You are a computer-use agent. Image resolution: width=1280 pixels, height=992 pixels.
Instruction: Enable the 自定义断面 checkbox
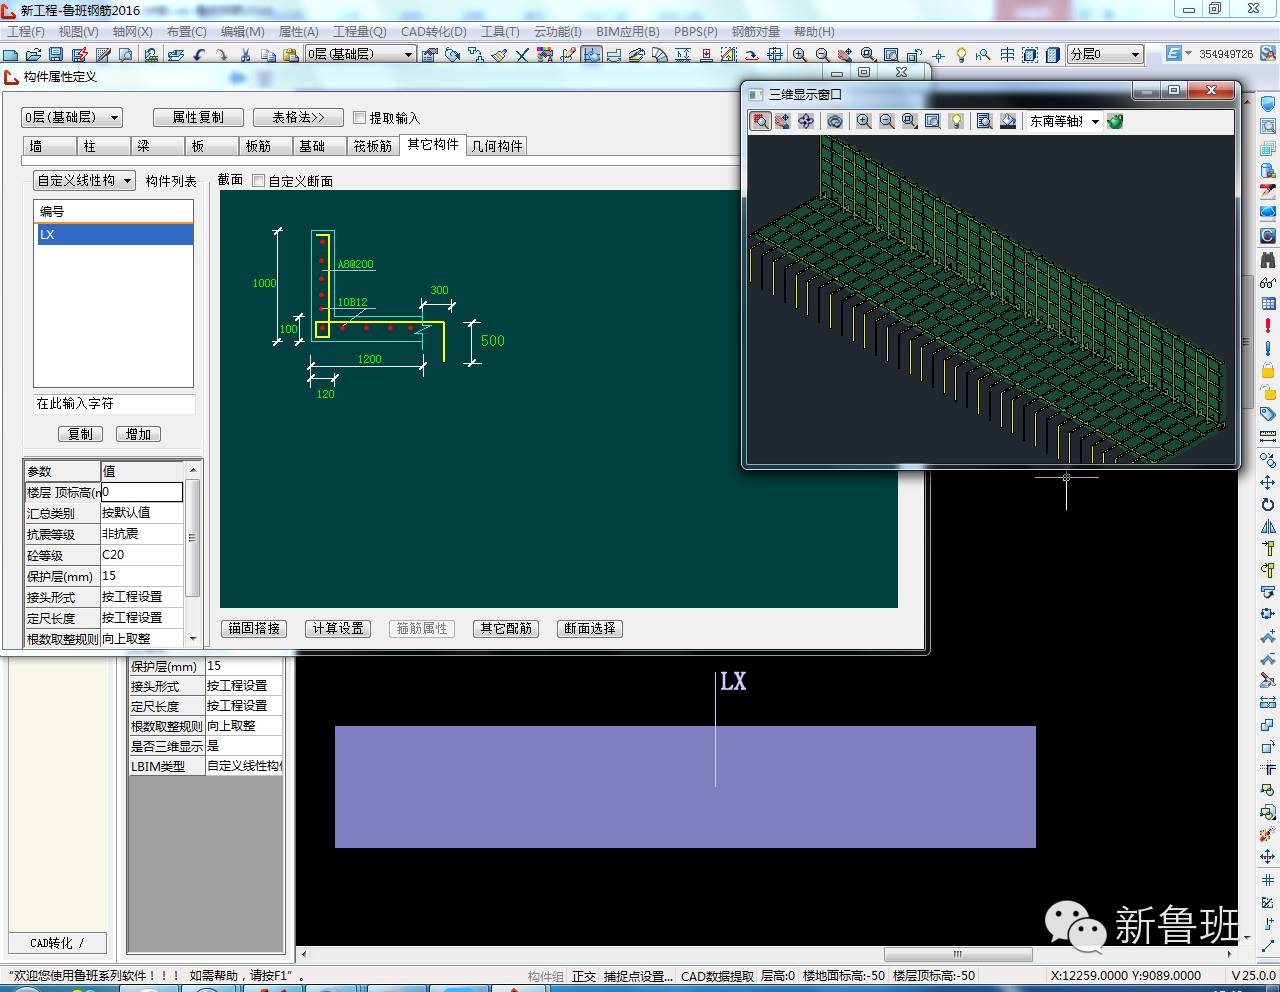click(x=259, y=181)
